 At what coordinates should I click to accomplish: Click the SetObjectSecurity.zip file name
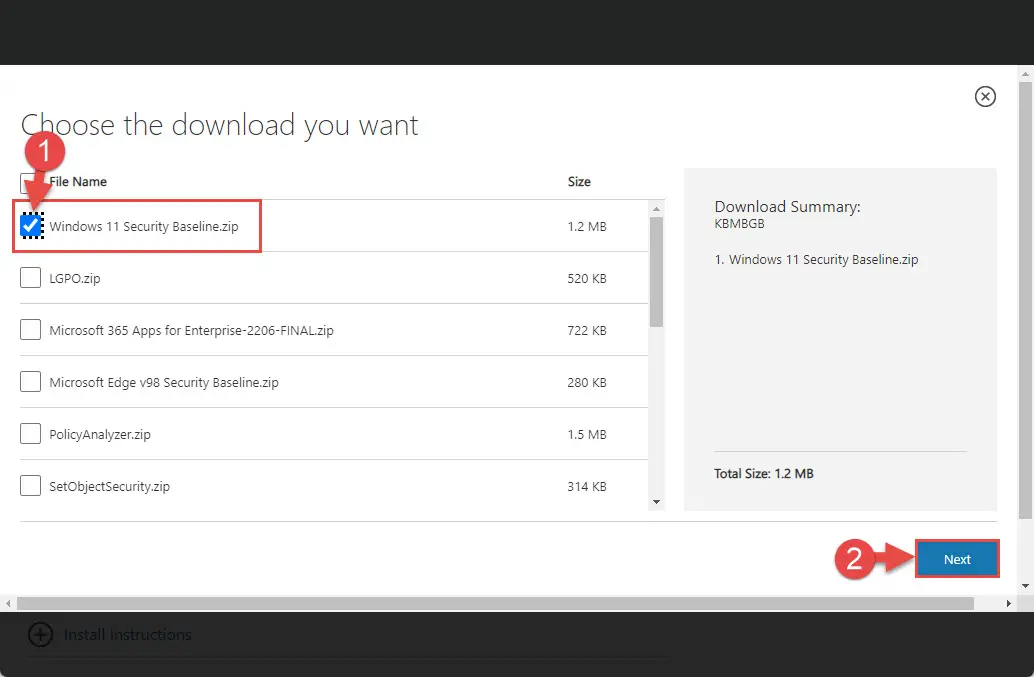click(109, 486)
